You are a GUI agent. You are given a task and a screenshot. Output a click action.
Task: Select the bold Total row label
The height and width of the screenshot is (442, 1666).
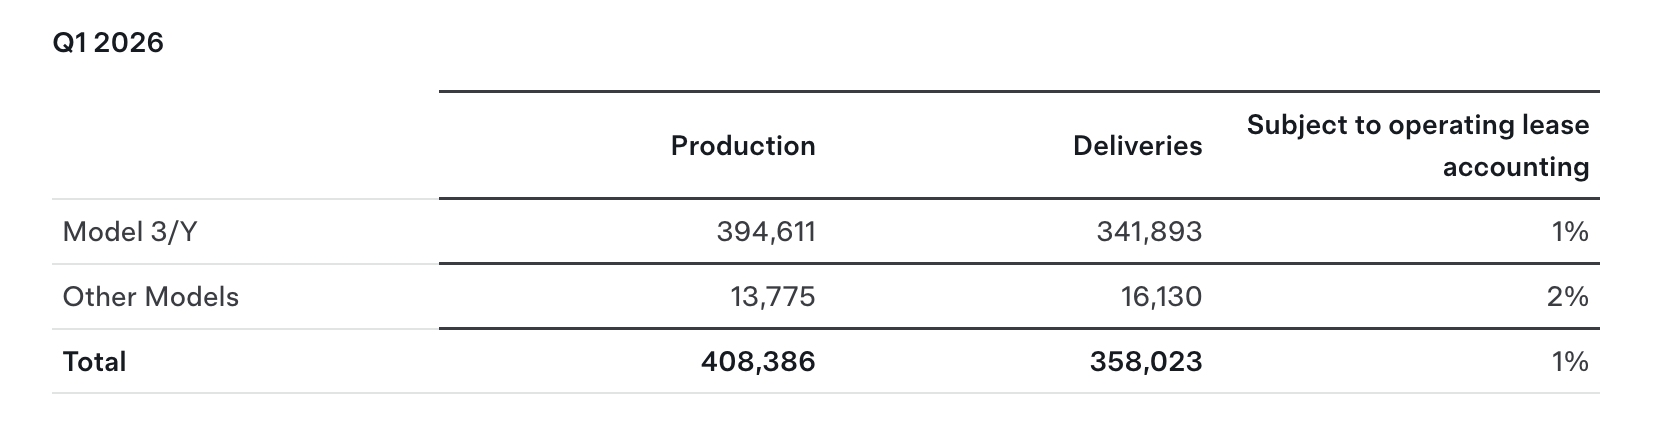click(94, 361)
